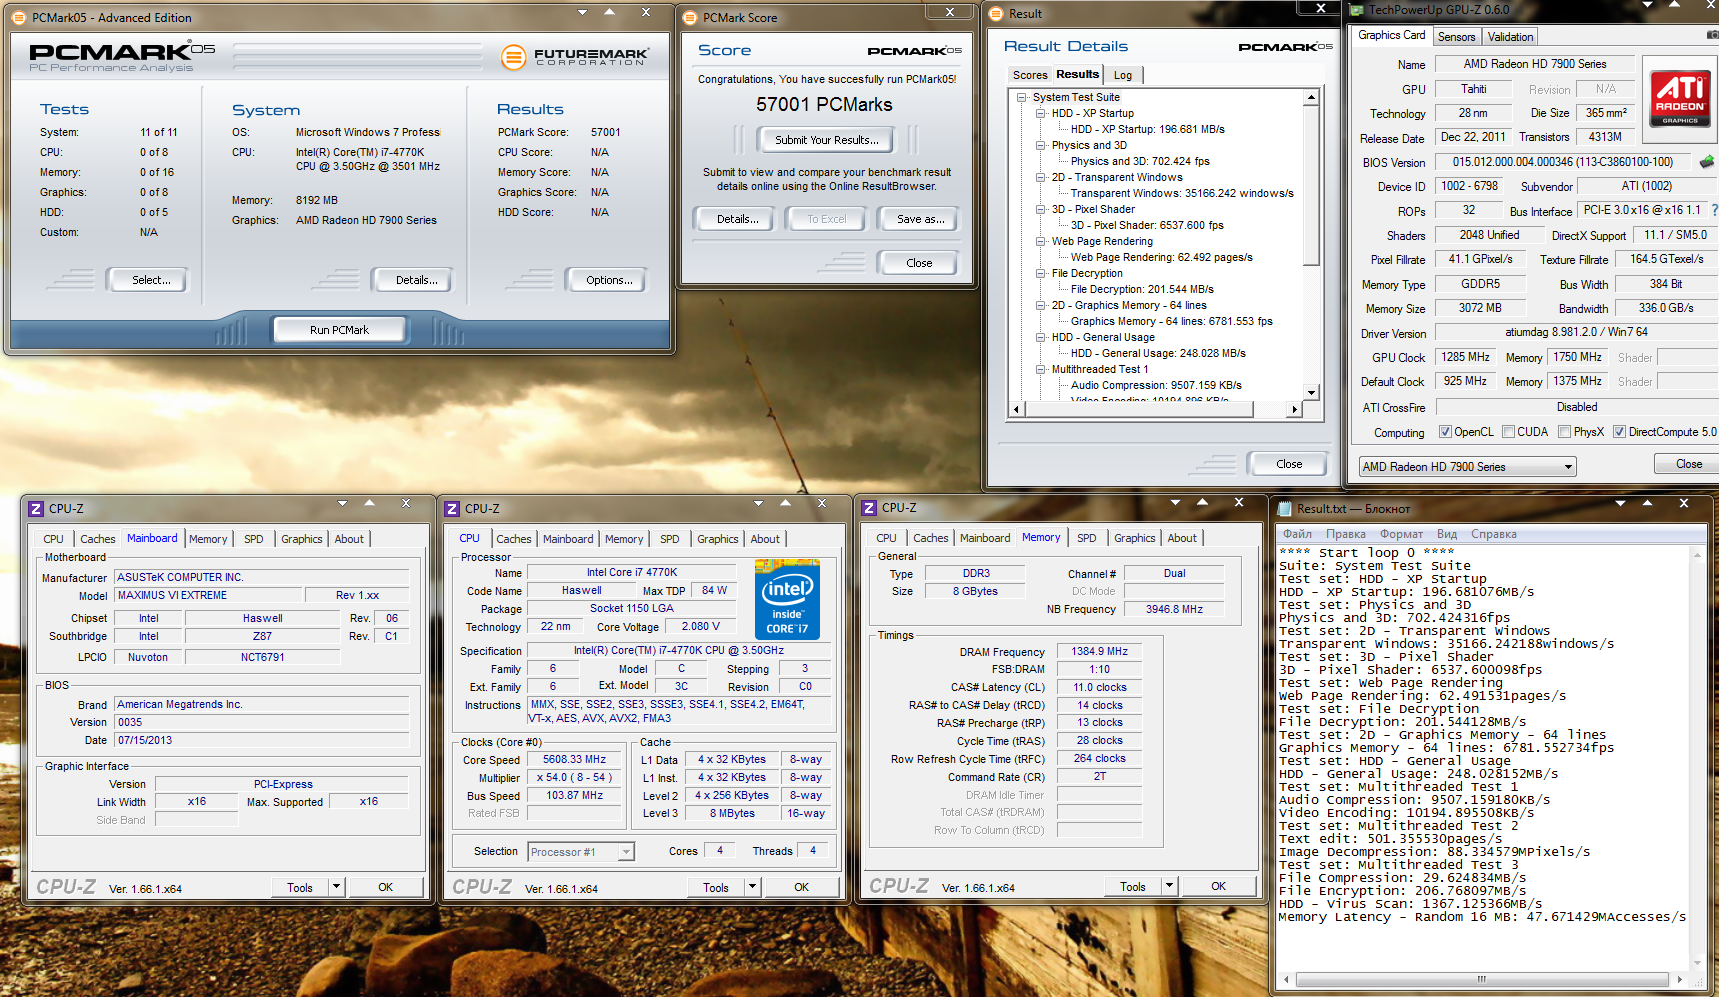Toggle the PhysX checkbox in GPU-Z

coord(1564,432)
